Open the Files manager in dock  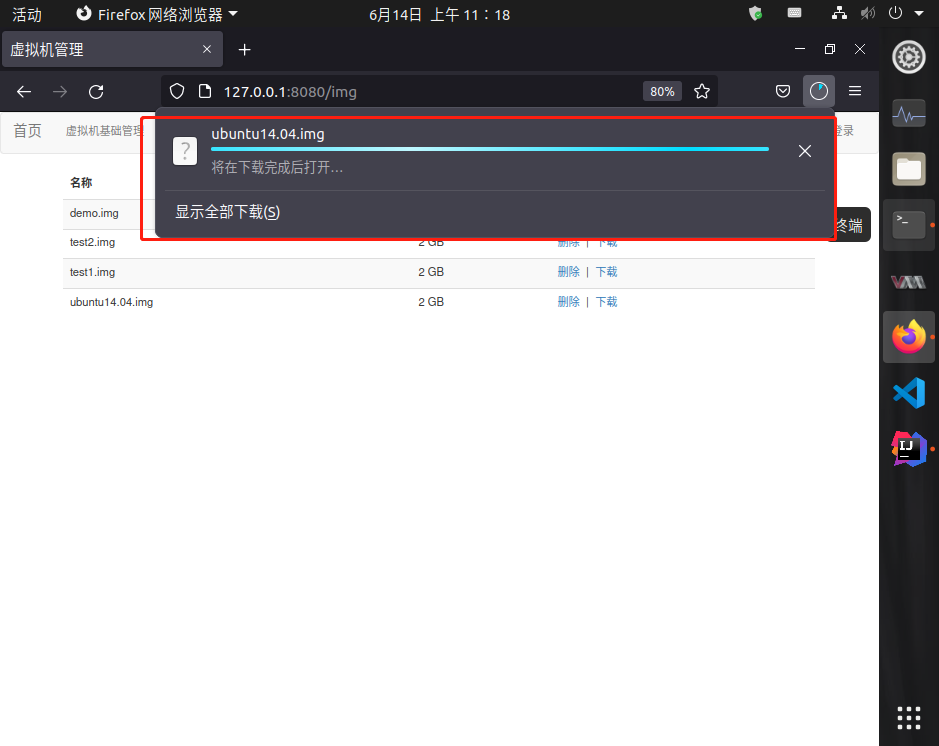[909, 169]
